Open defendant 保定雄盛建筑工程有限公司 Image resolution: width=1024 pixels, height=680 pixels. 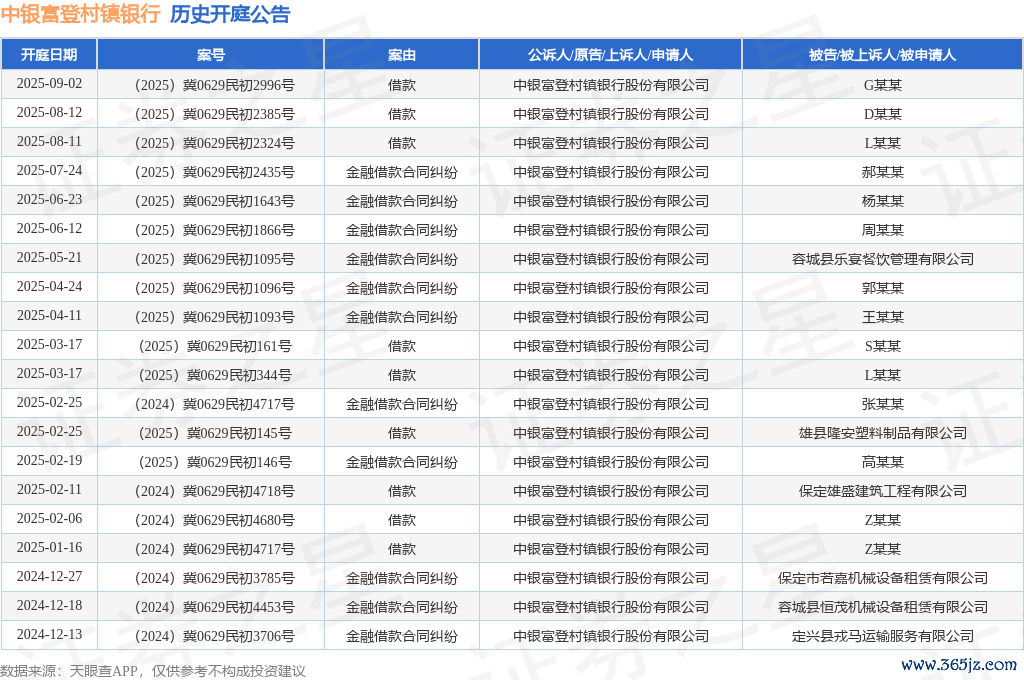pos(882,491)
